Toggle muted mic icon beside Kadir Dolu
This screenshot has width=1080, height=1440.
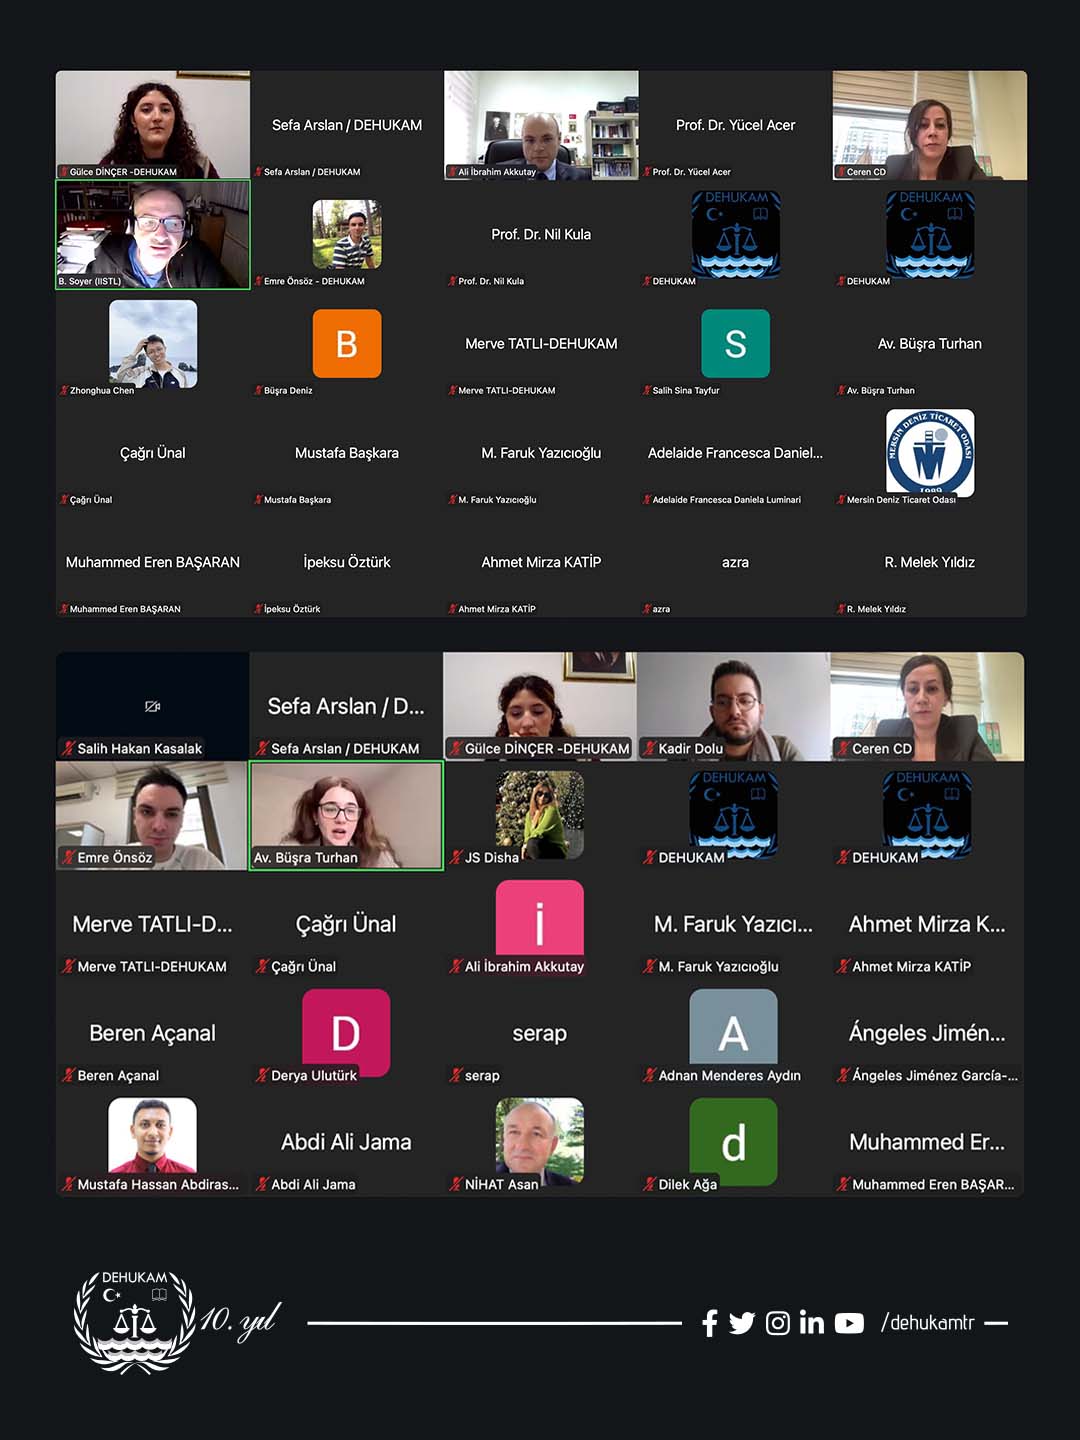(x=649, y=748)
